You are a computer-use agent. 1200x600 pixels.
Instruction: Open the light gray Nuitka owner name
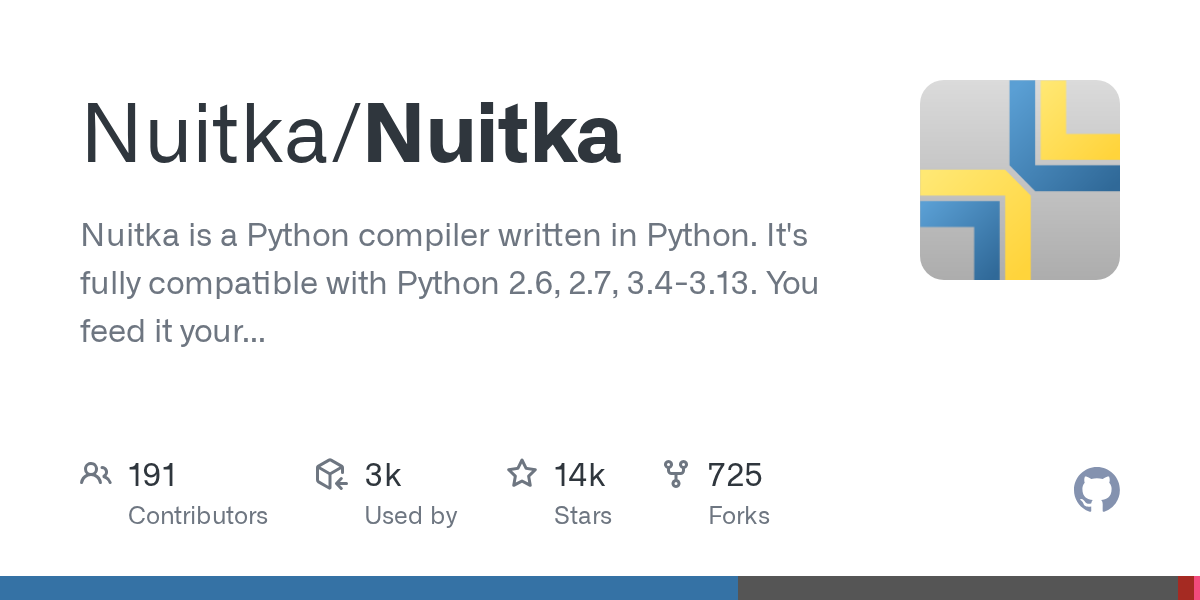213,135
